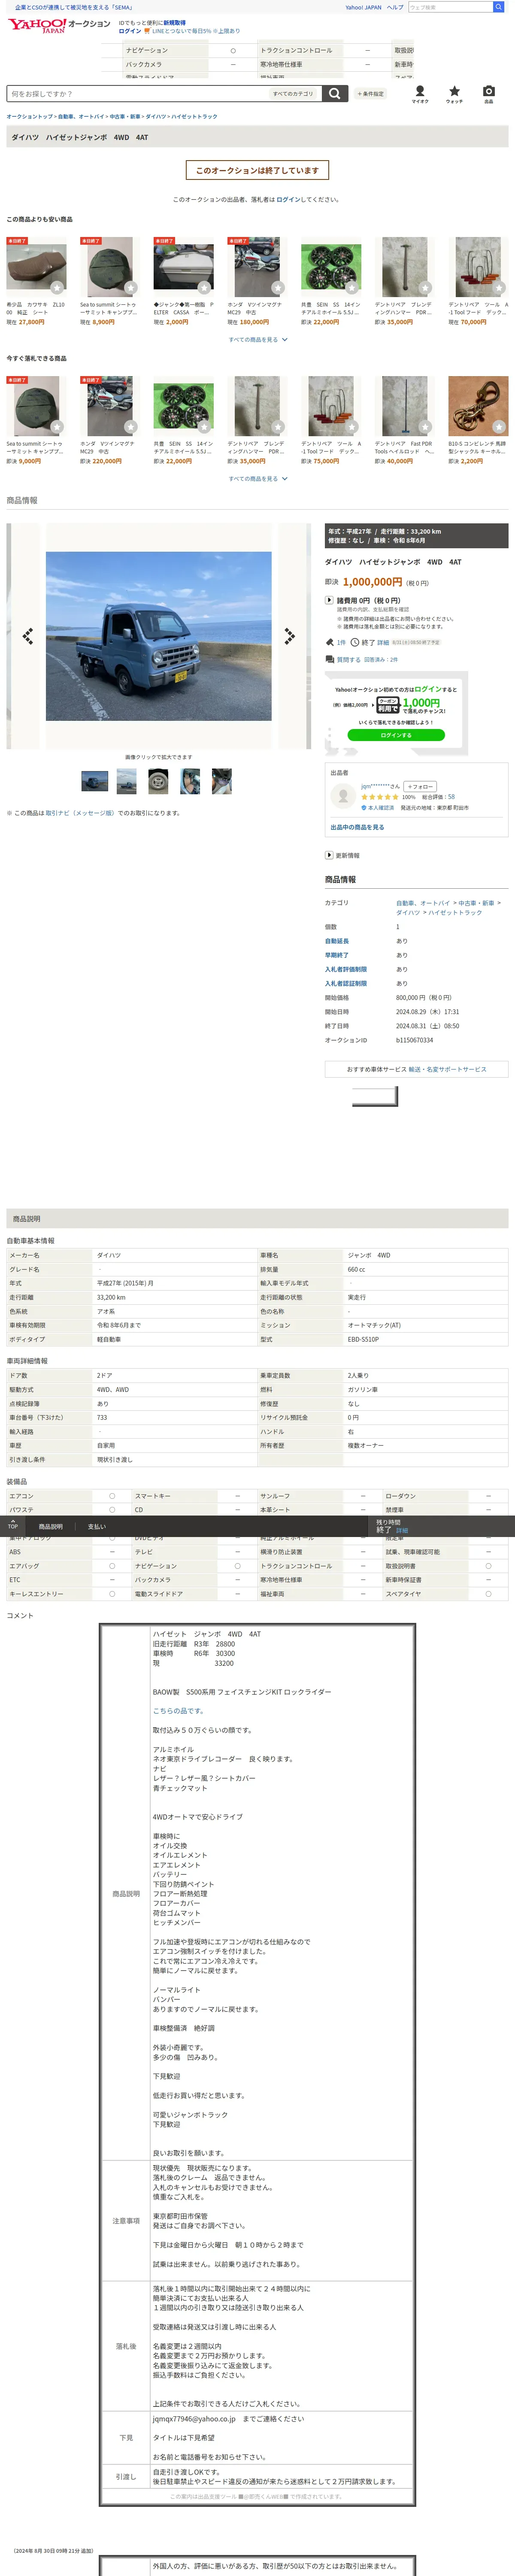Open the 自動延長 help link
The height and width of the screenshot is (2576, 515).
[337, 941]
